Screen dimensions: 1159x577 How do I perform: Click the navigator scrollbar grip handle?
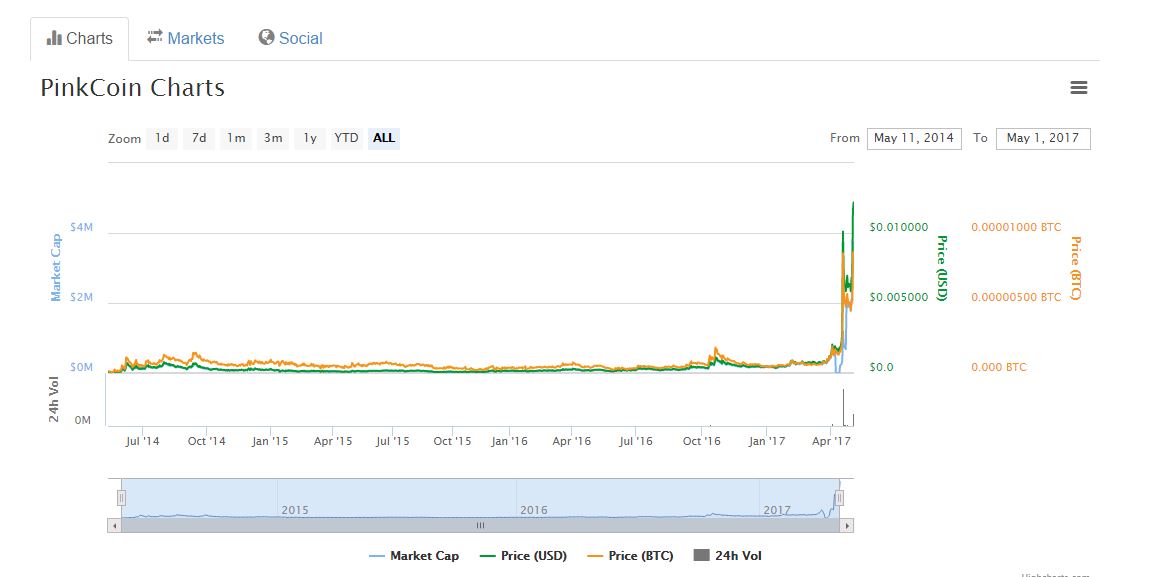[x=480, y=526]
